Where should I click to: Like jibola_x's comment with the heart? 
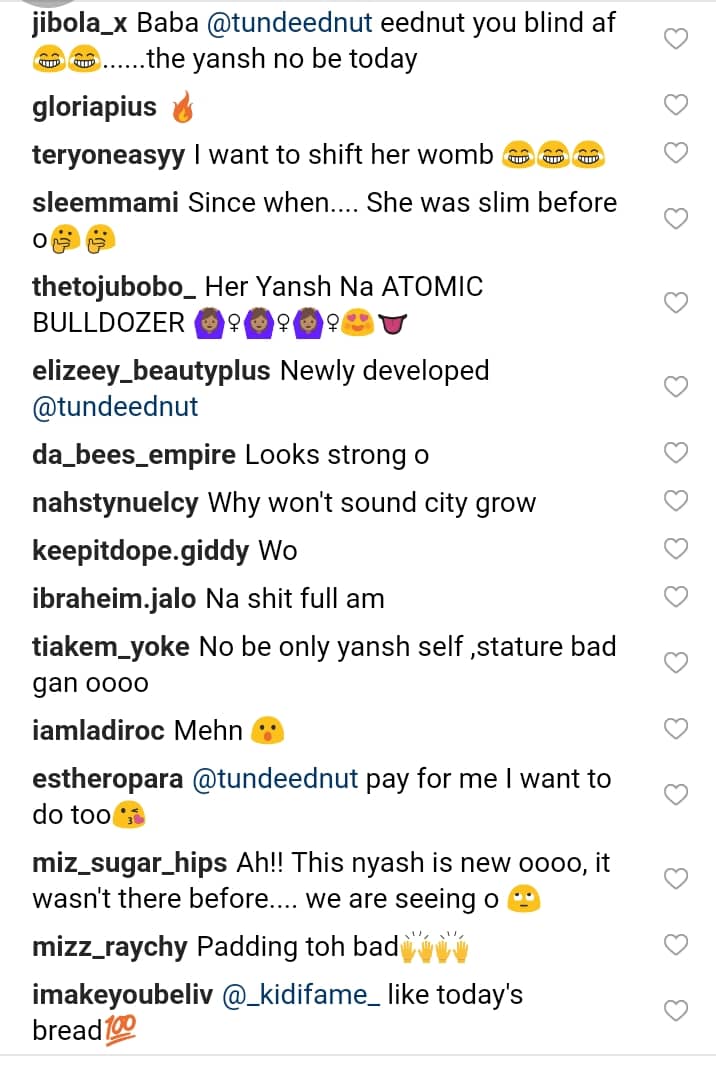point(677,39)
